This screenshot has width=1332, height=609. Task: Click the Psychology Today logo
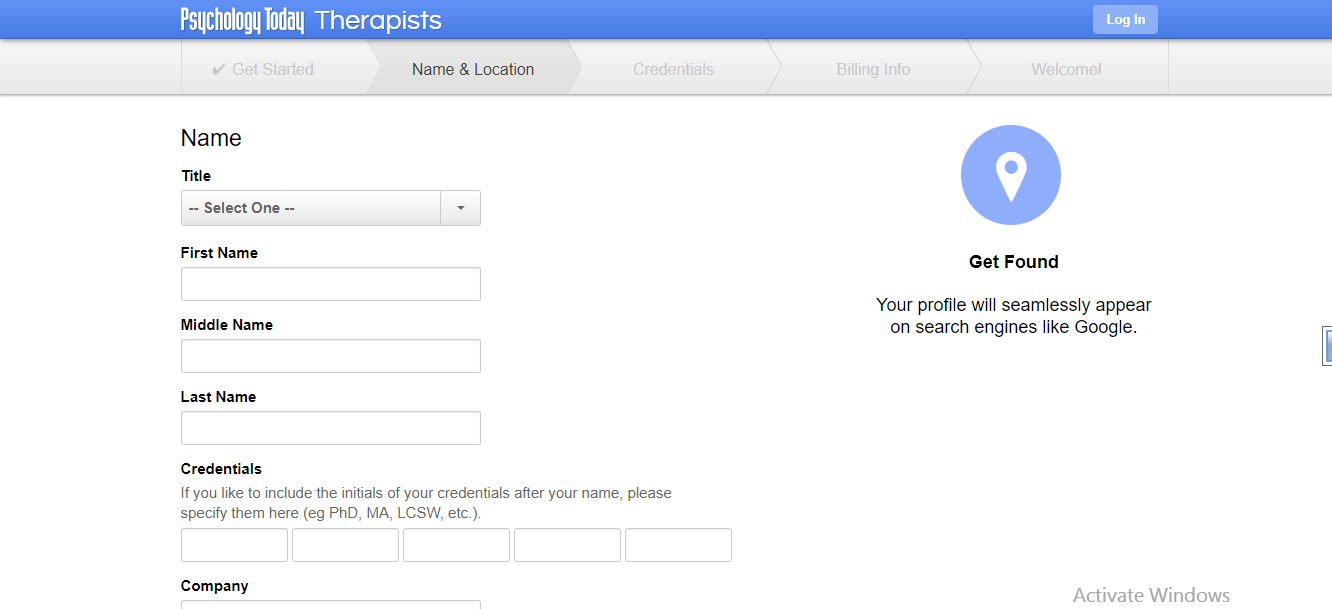(242, 20)
